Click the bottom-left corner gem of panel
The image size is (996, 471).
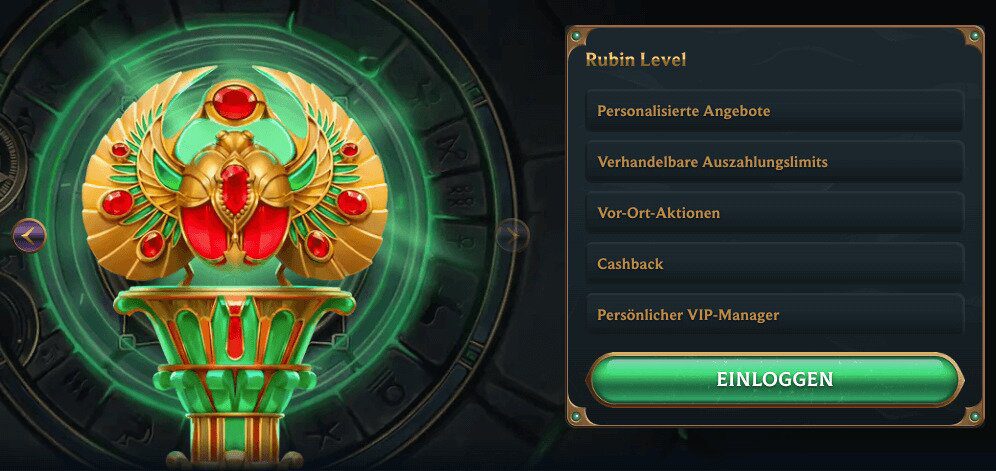tap(576, 416)
